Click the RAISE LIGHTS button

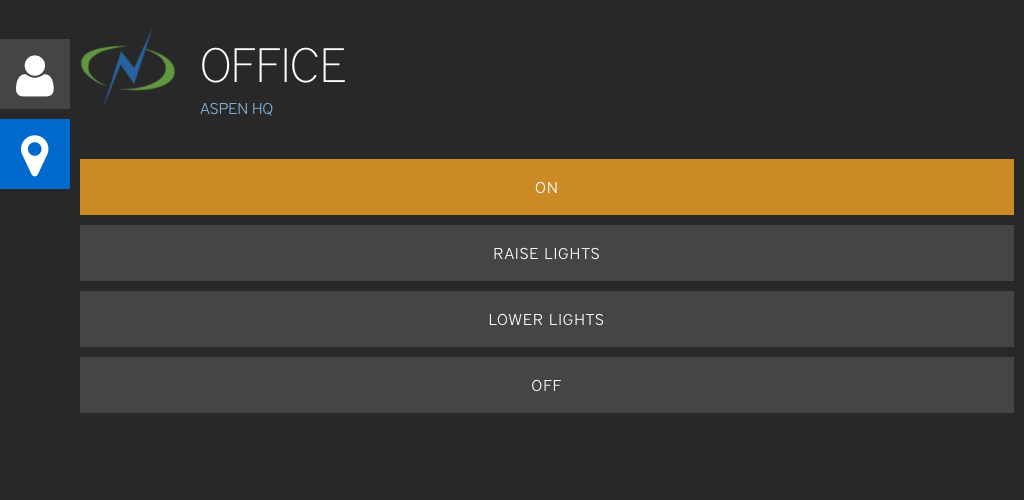[x=547, y=253]
